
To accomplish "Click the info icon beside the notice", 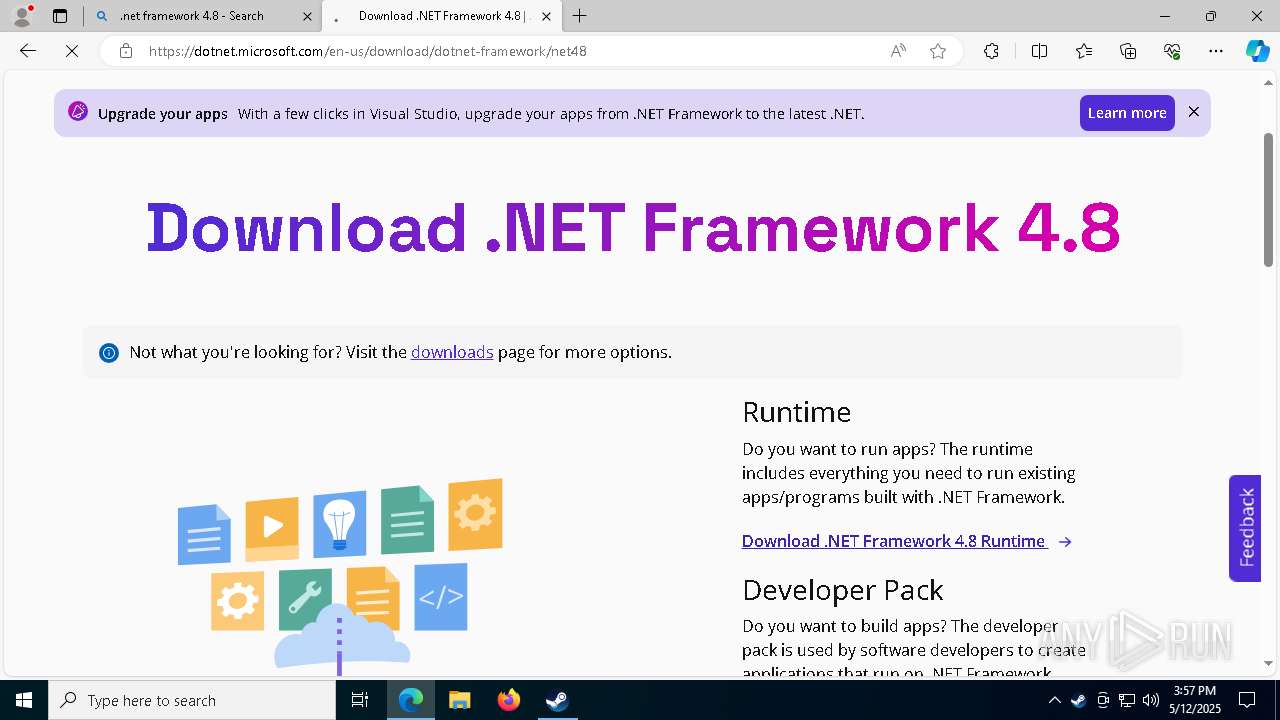I will (x=109, y=353).
